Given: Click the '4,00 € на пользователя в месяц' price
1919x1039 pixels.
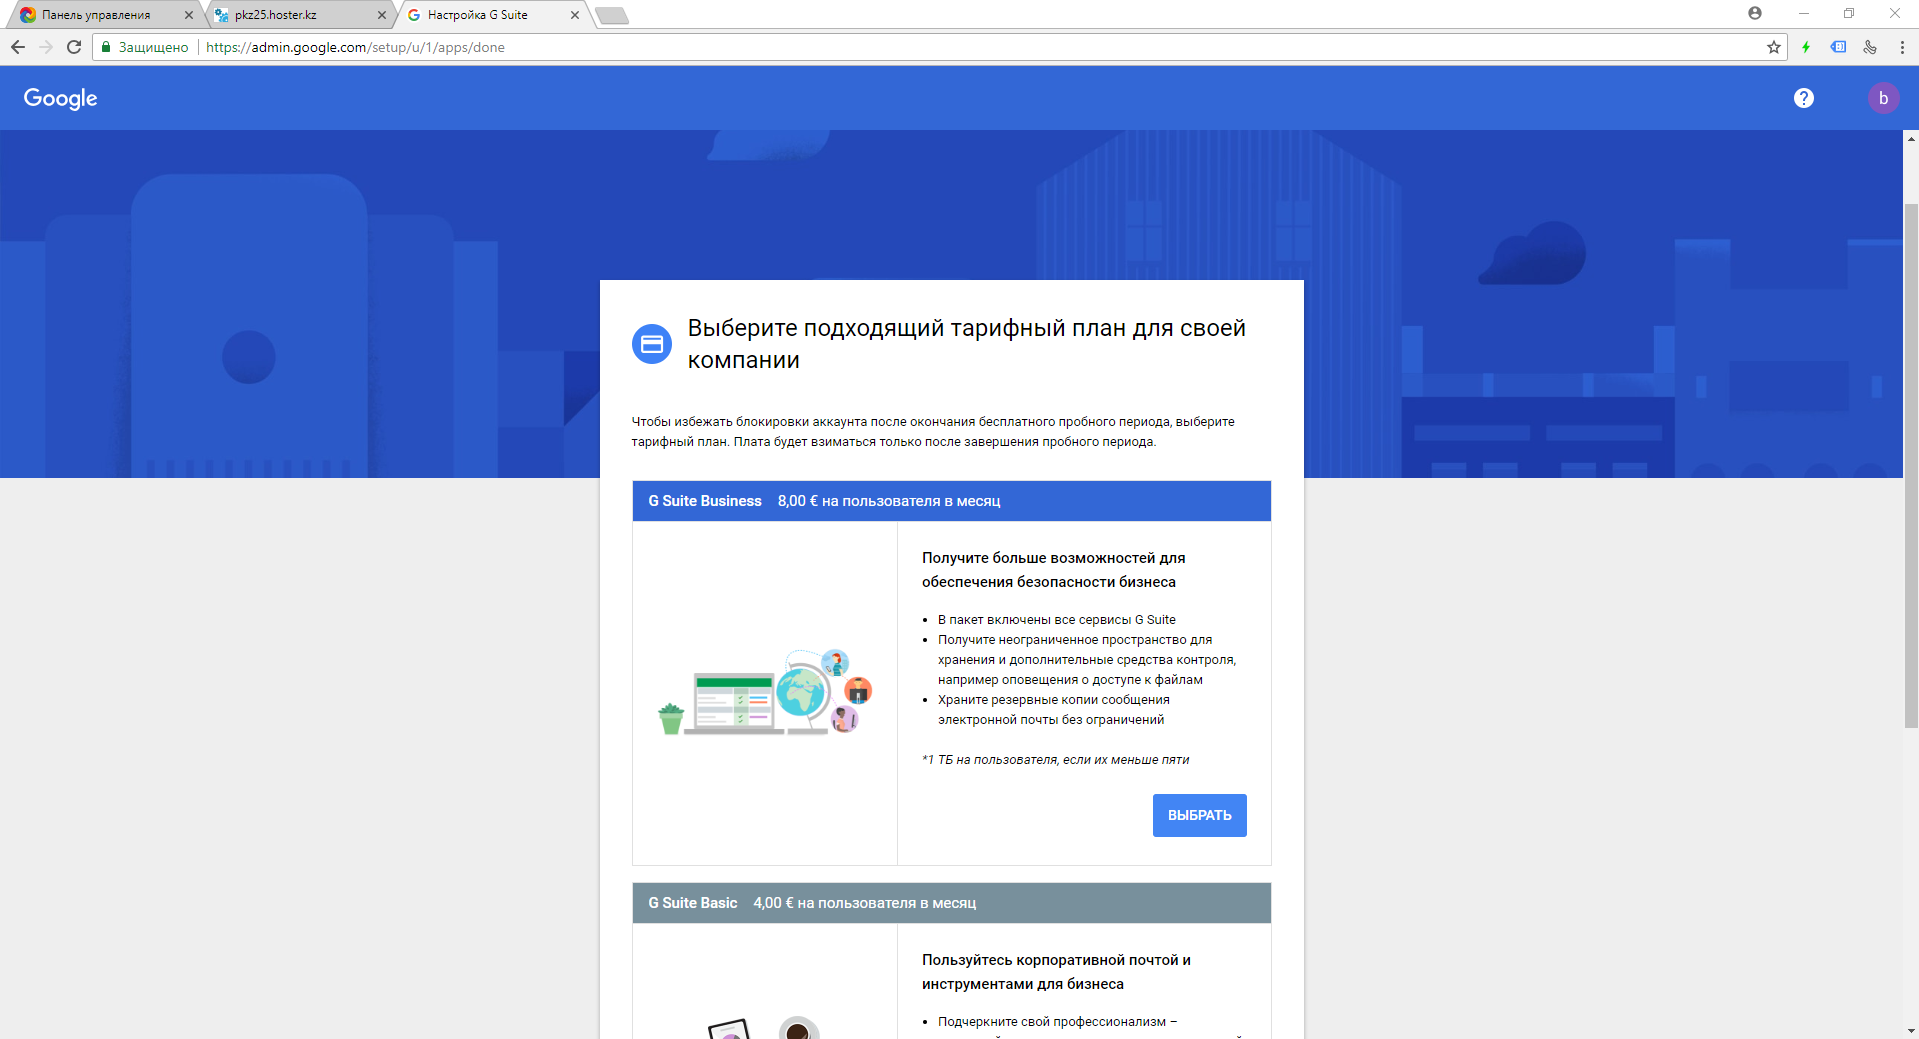Looking at the screenshot, I should 865,903.
